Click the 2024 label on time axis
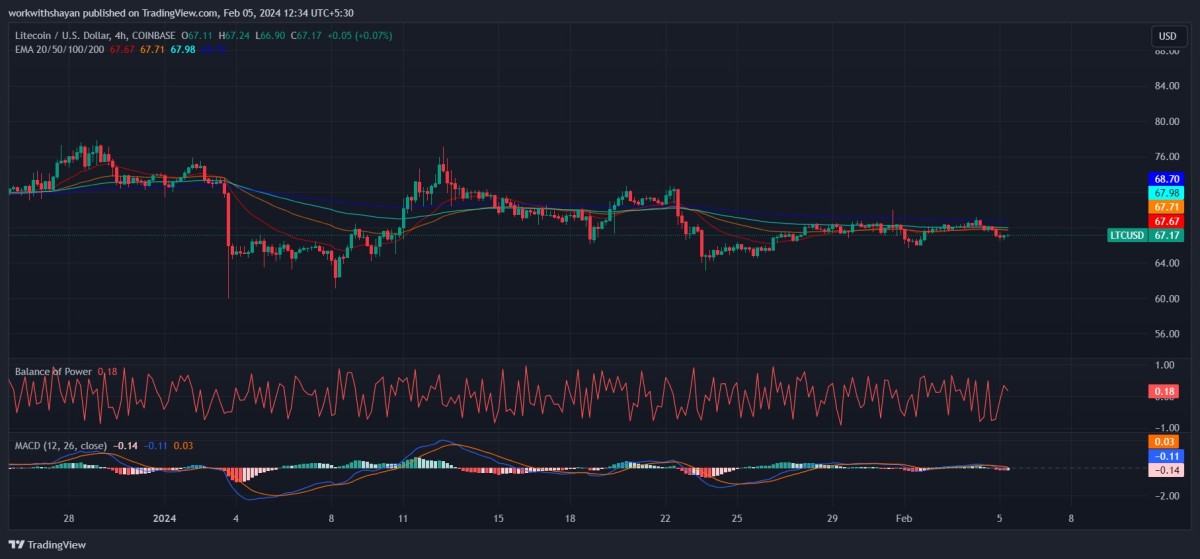This screenshot has height=559, width=1200. (x=164, y=520)
